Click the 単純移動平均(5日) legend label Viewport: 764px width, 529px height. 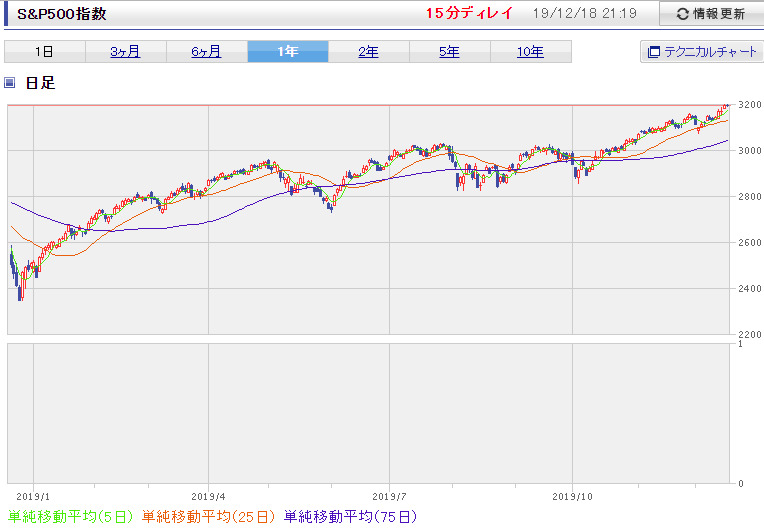[x=70, y=517]
